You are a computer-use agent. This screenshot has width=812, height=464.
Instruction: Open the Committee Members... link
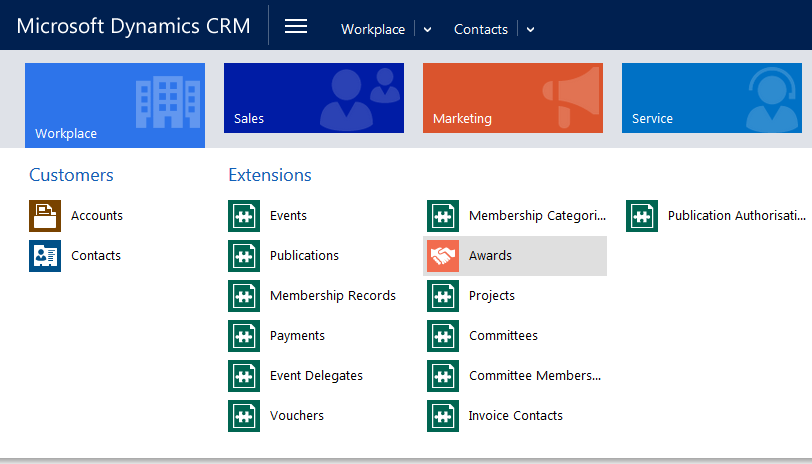click(535, 375)
